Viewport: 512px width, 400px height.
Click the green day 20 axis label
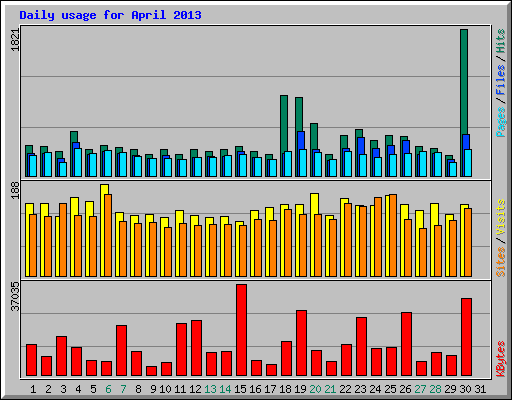pos(315,389)
